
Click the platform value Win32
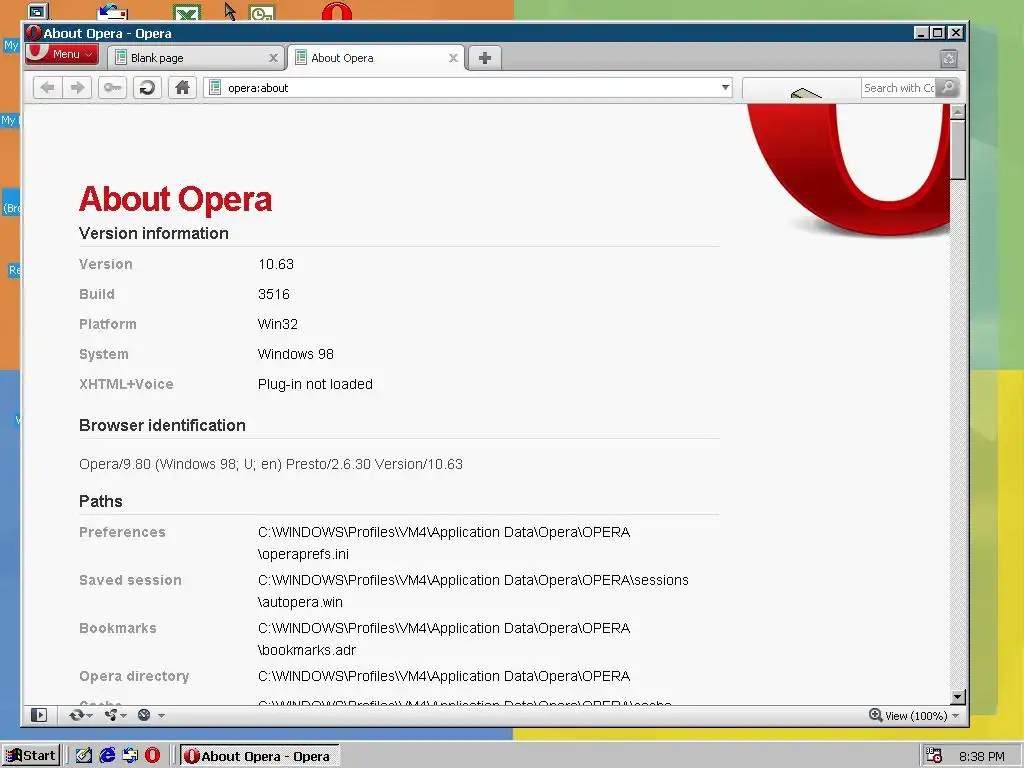click(278, 325)
